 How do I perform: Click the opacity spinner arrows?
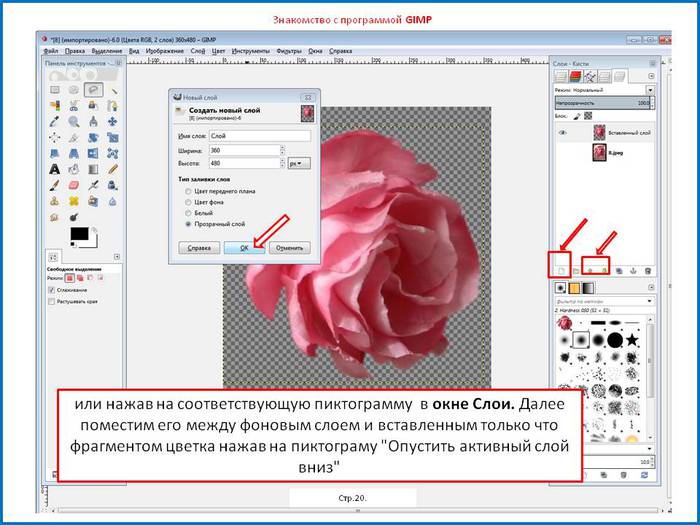pos(652,103)
